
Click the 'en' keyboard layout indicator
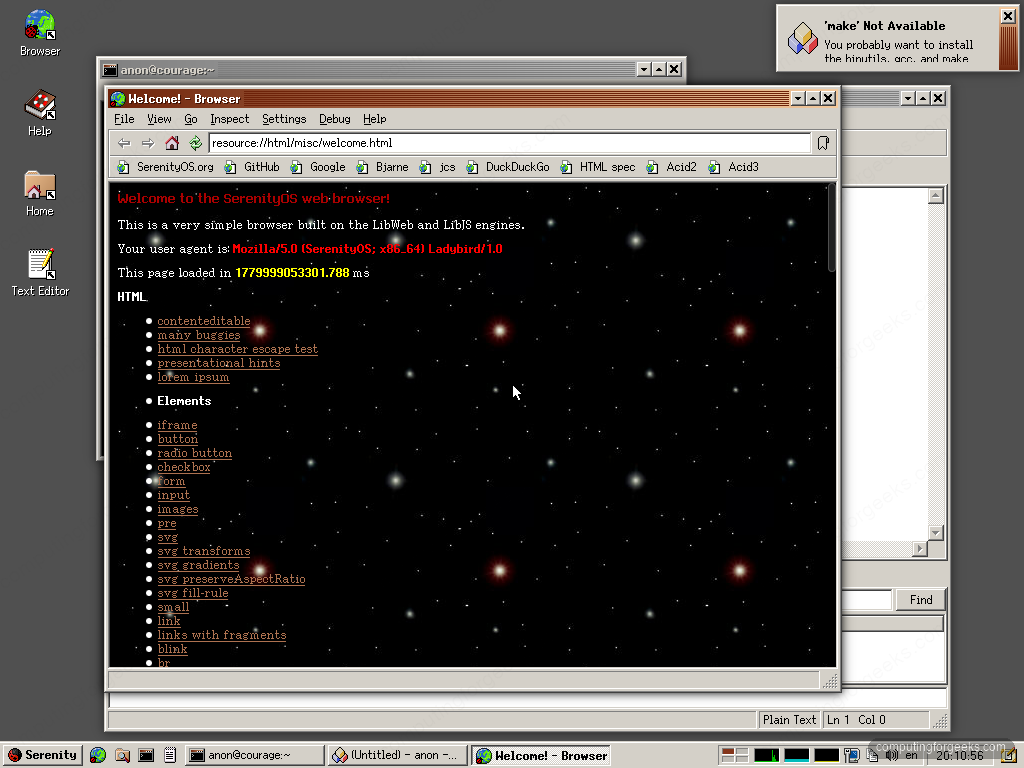[x=911, y=755]
